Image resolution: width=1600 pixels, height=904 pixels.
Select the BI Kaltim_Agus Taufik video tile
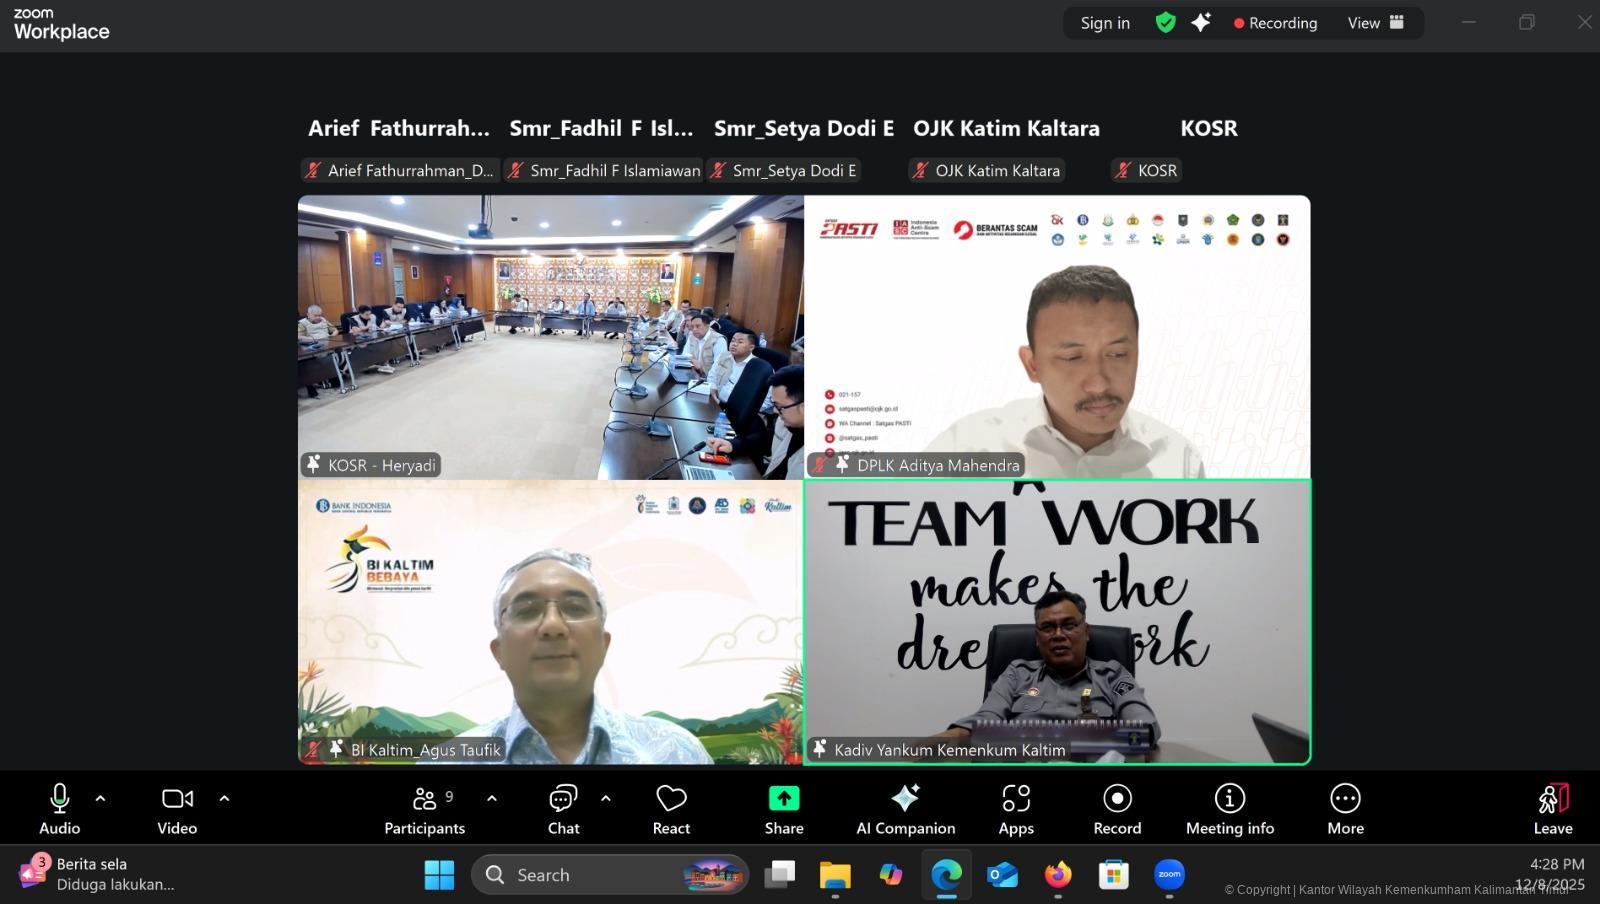(550, 622)
